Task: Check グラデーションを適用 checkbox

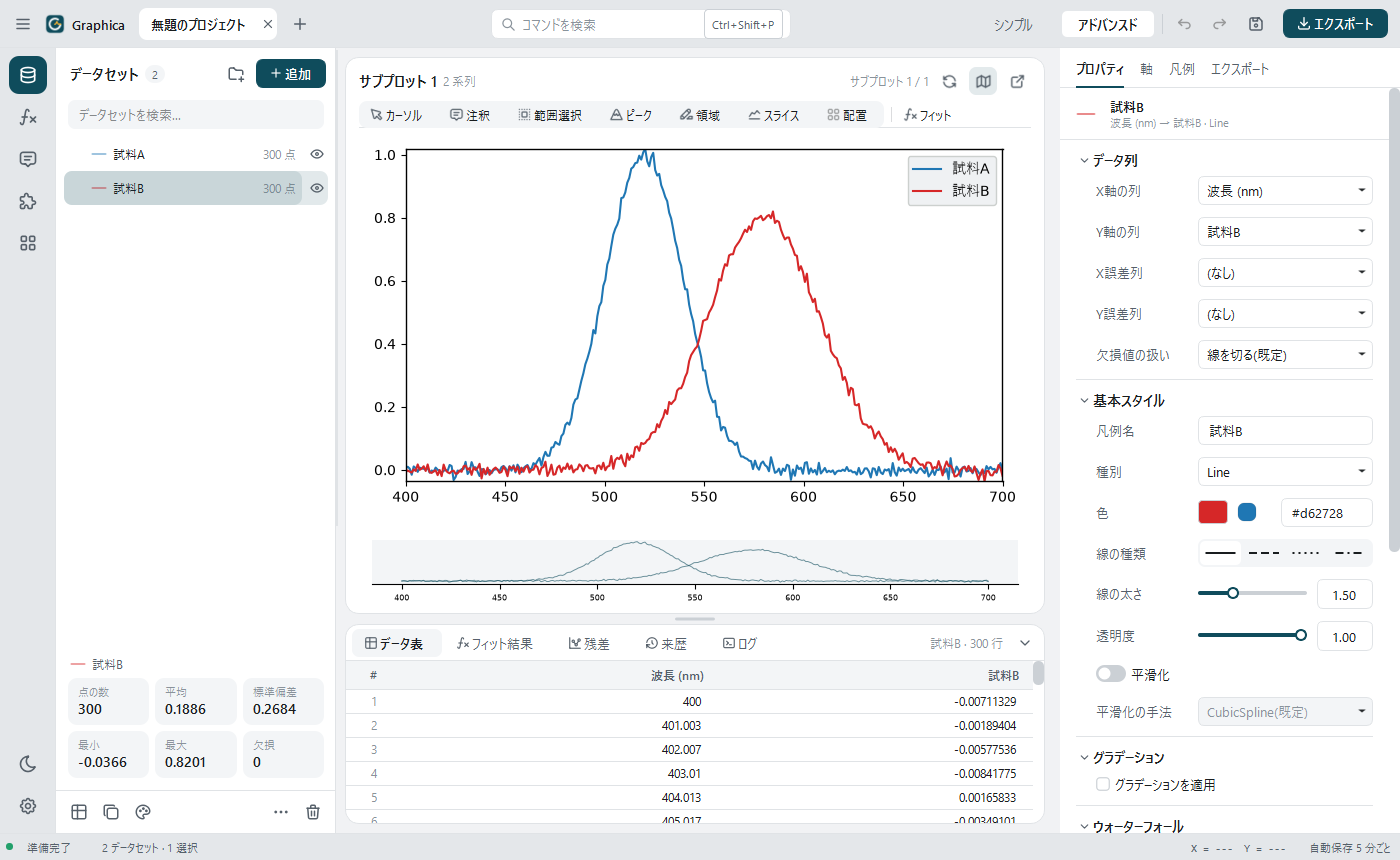Action: point(1103,785)
